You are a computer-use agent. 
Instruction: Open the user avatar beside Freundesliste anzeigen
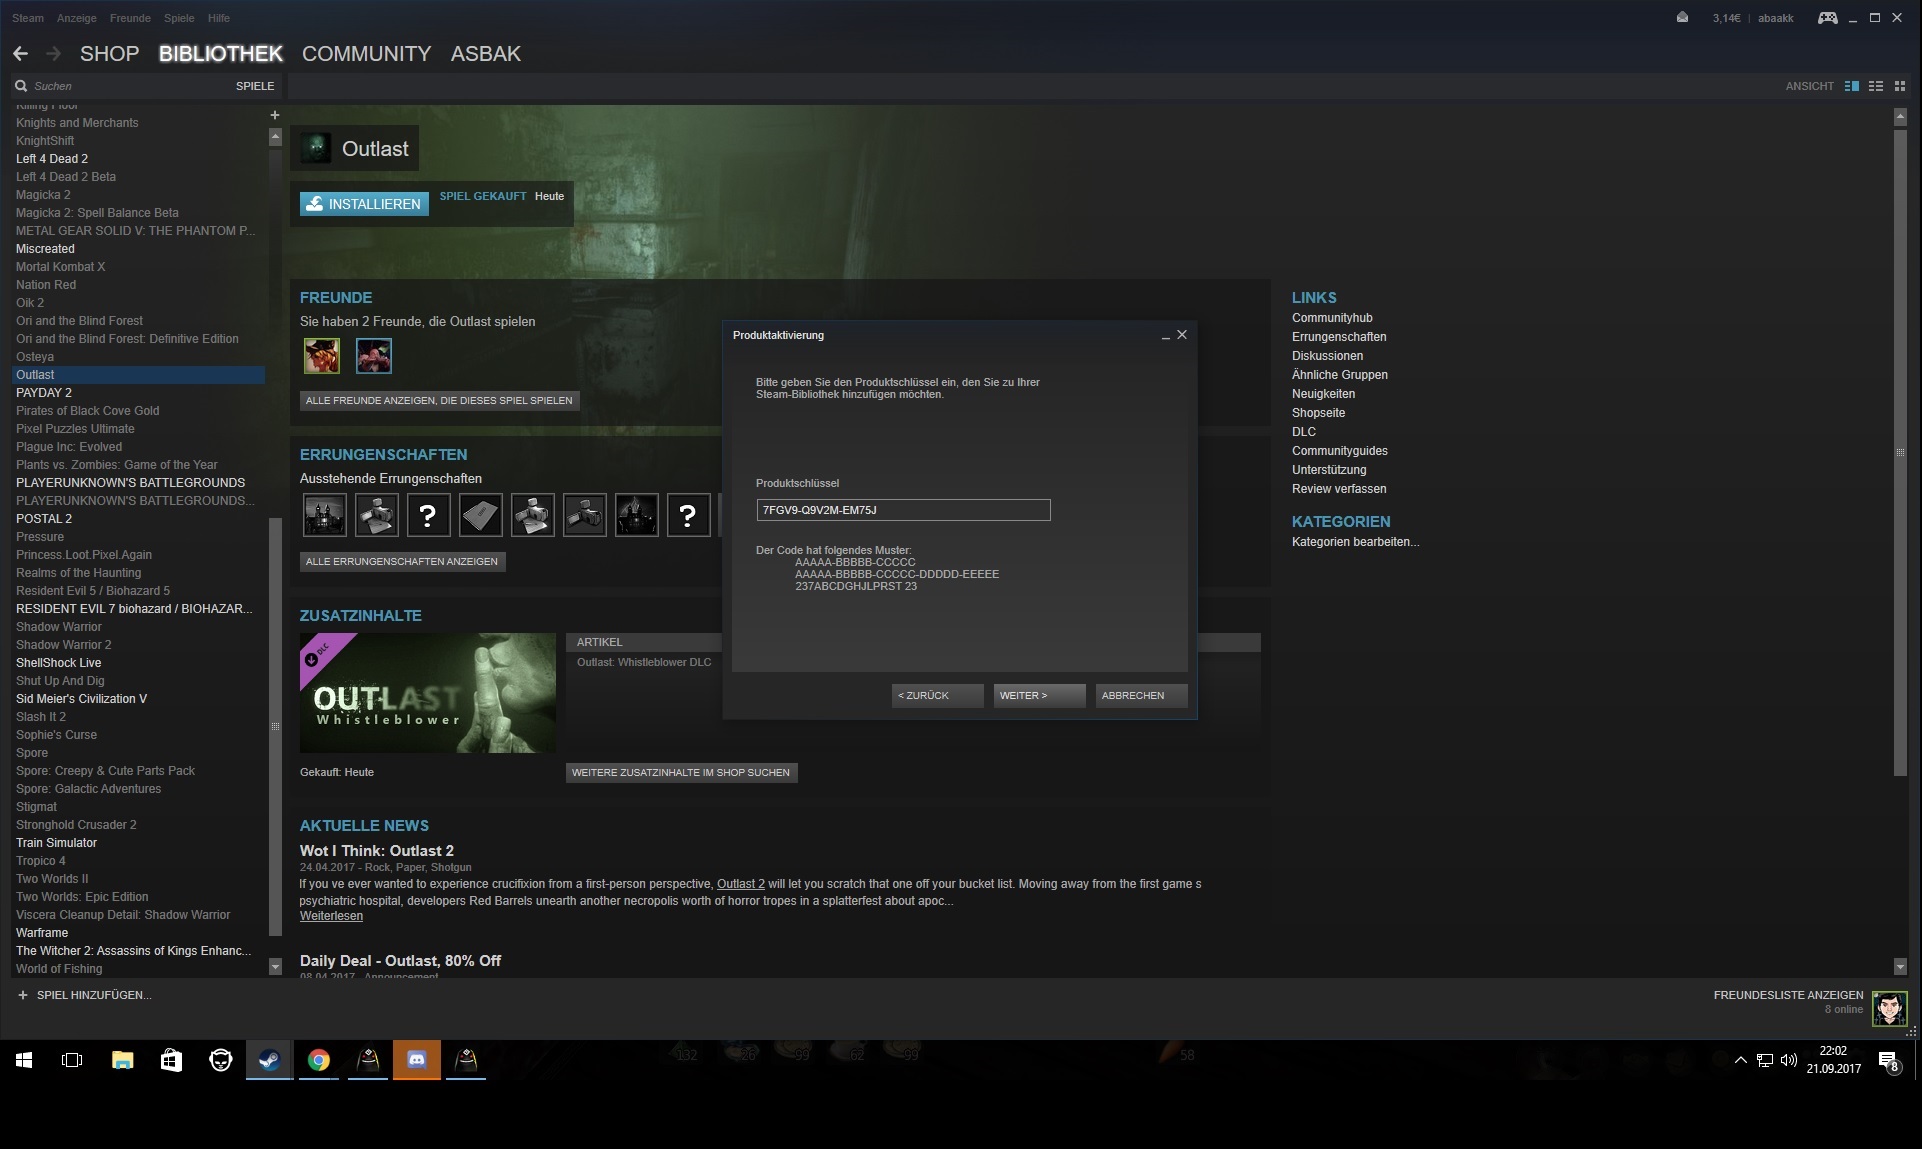[1889, 1008]
